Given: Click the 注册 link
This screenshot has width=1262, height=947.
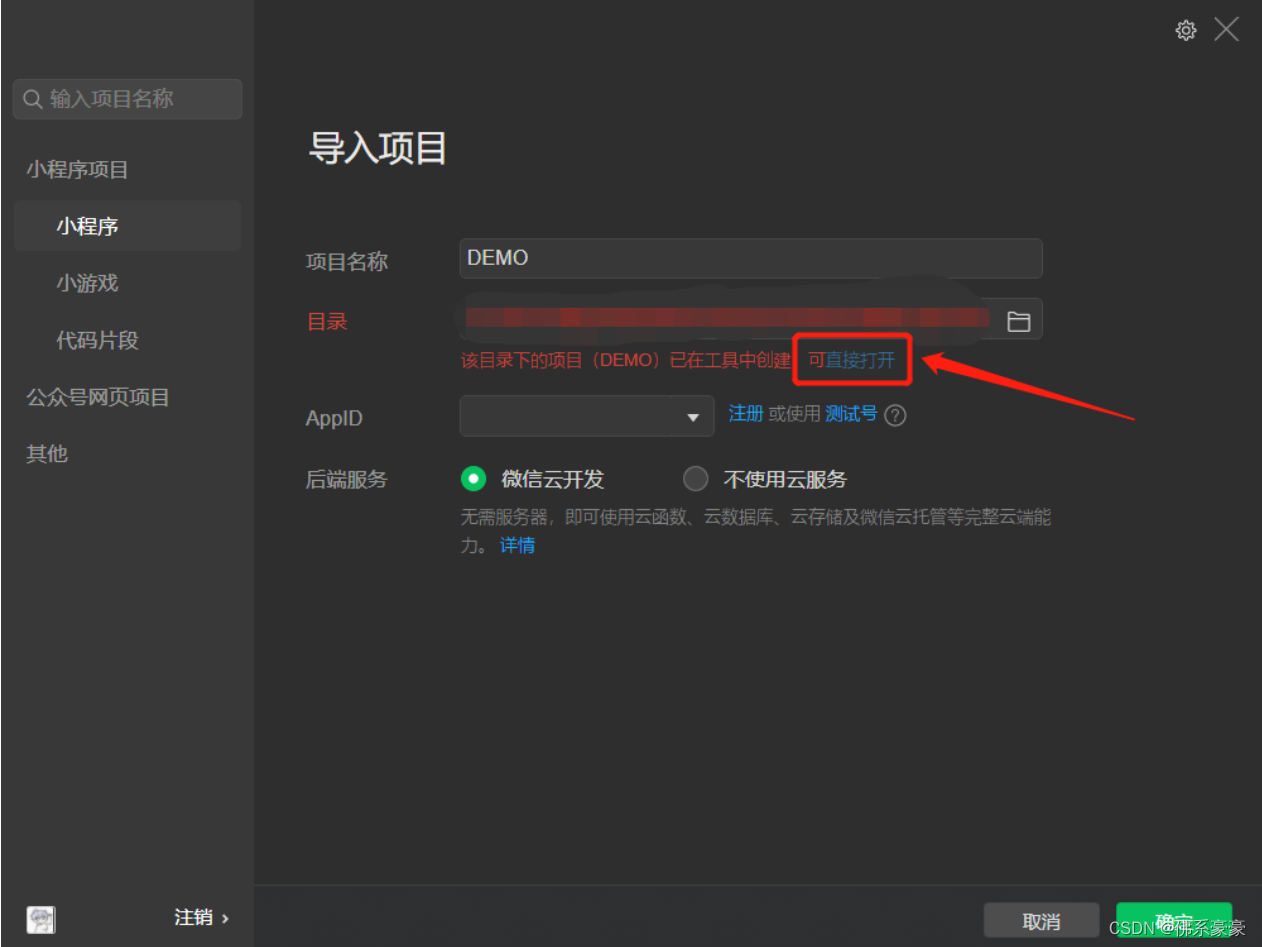Looking at the screenshot, I should point(746,413).
